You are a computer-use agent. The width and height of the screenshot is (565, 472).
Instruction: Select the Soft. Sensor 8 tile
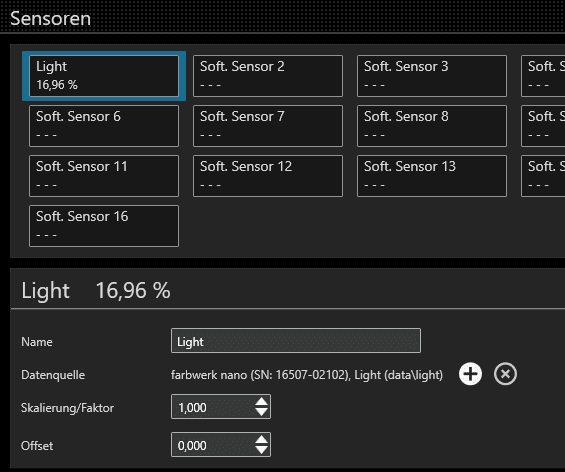click(432, 126)
